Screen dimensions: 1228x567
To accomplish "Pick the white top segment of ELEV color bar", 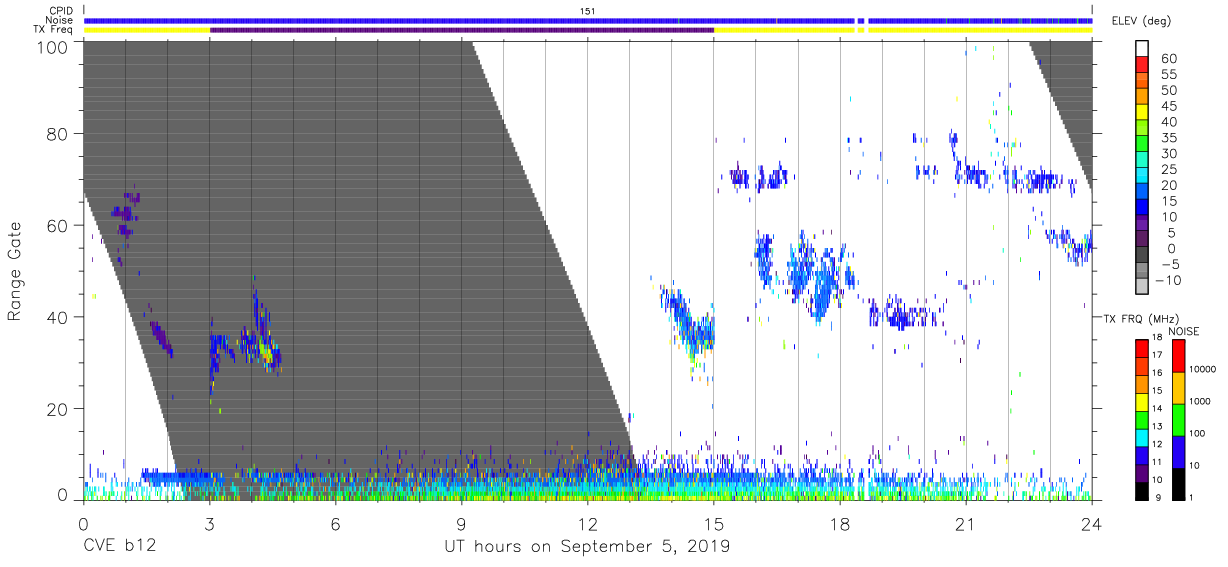I will (x=1142, y=50).
